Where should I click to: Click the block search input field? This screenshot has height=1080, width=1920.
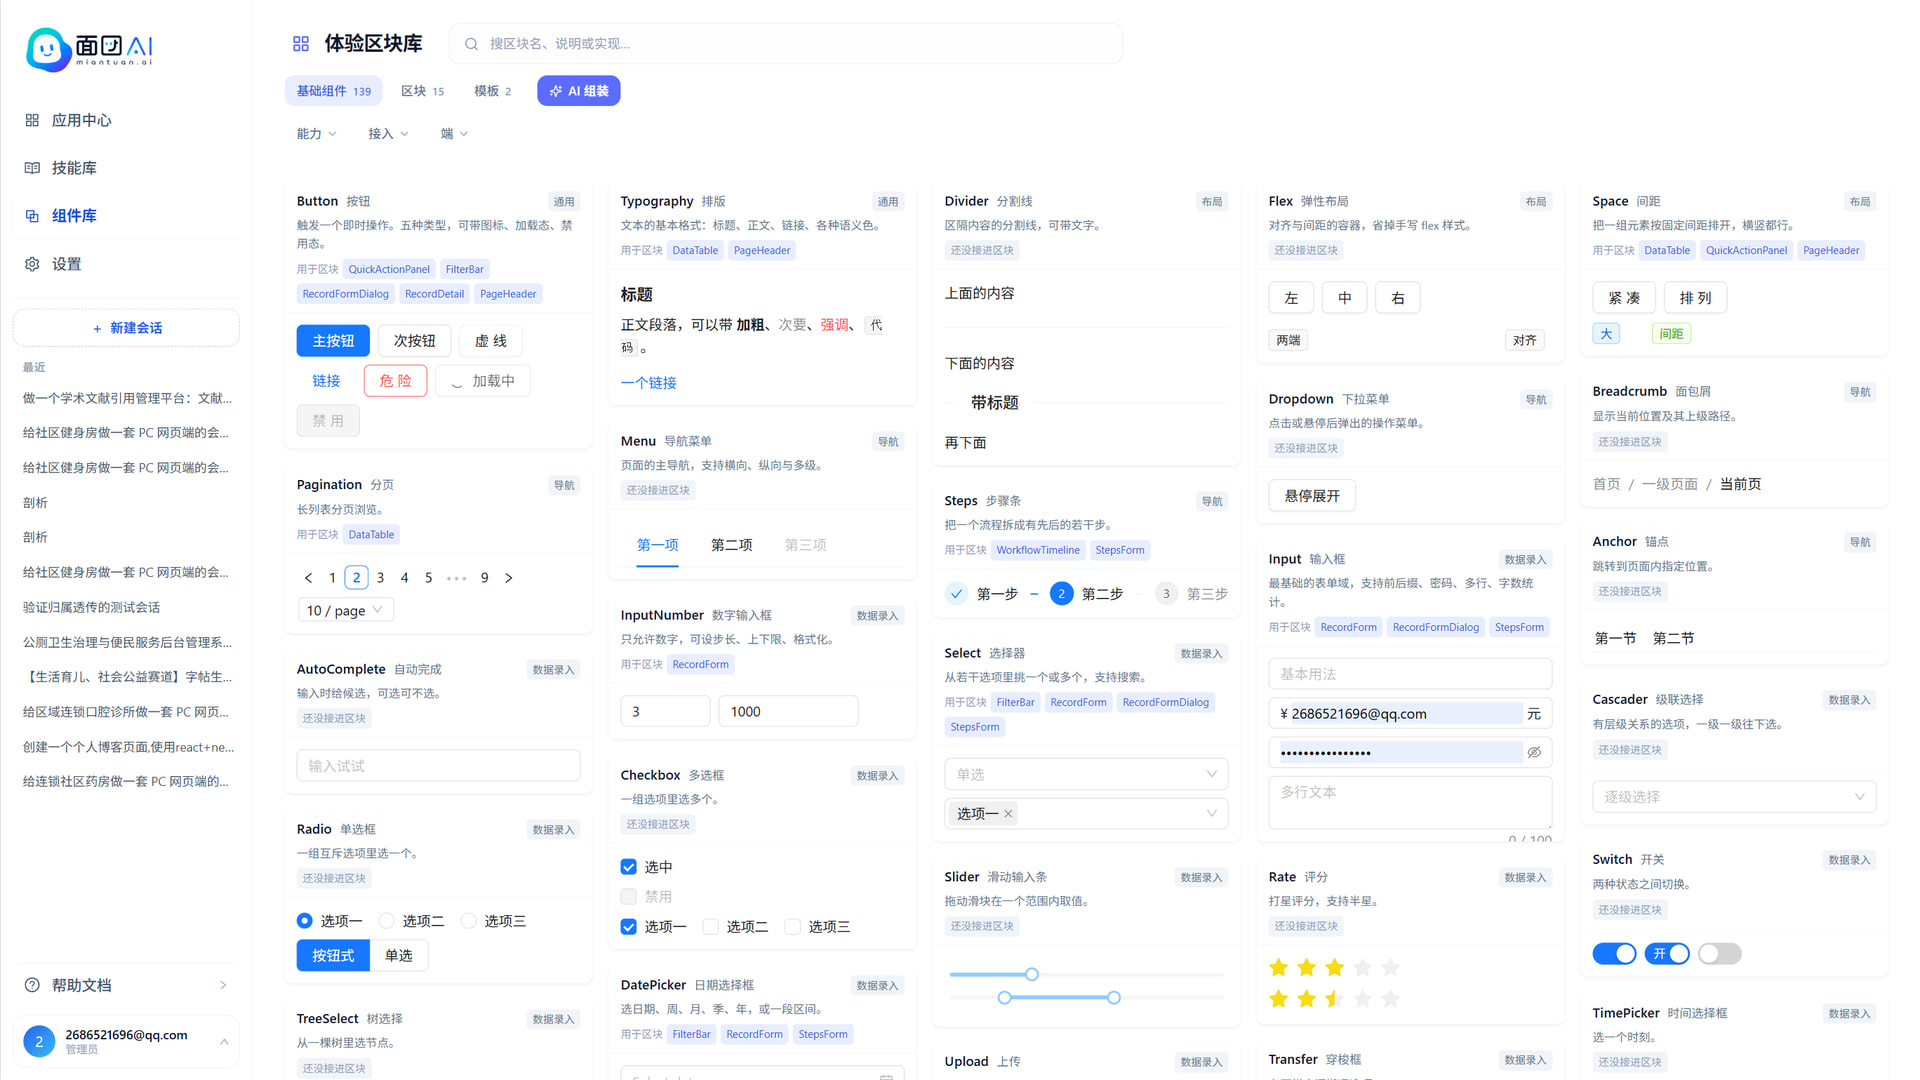[x=786, y=44]
